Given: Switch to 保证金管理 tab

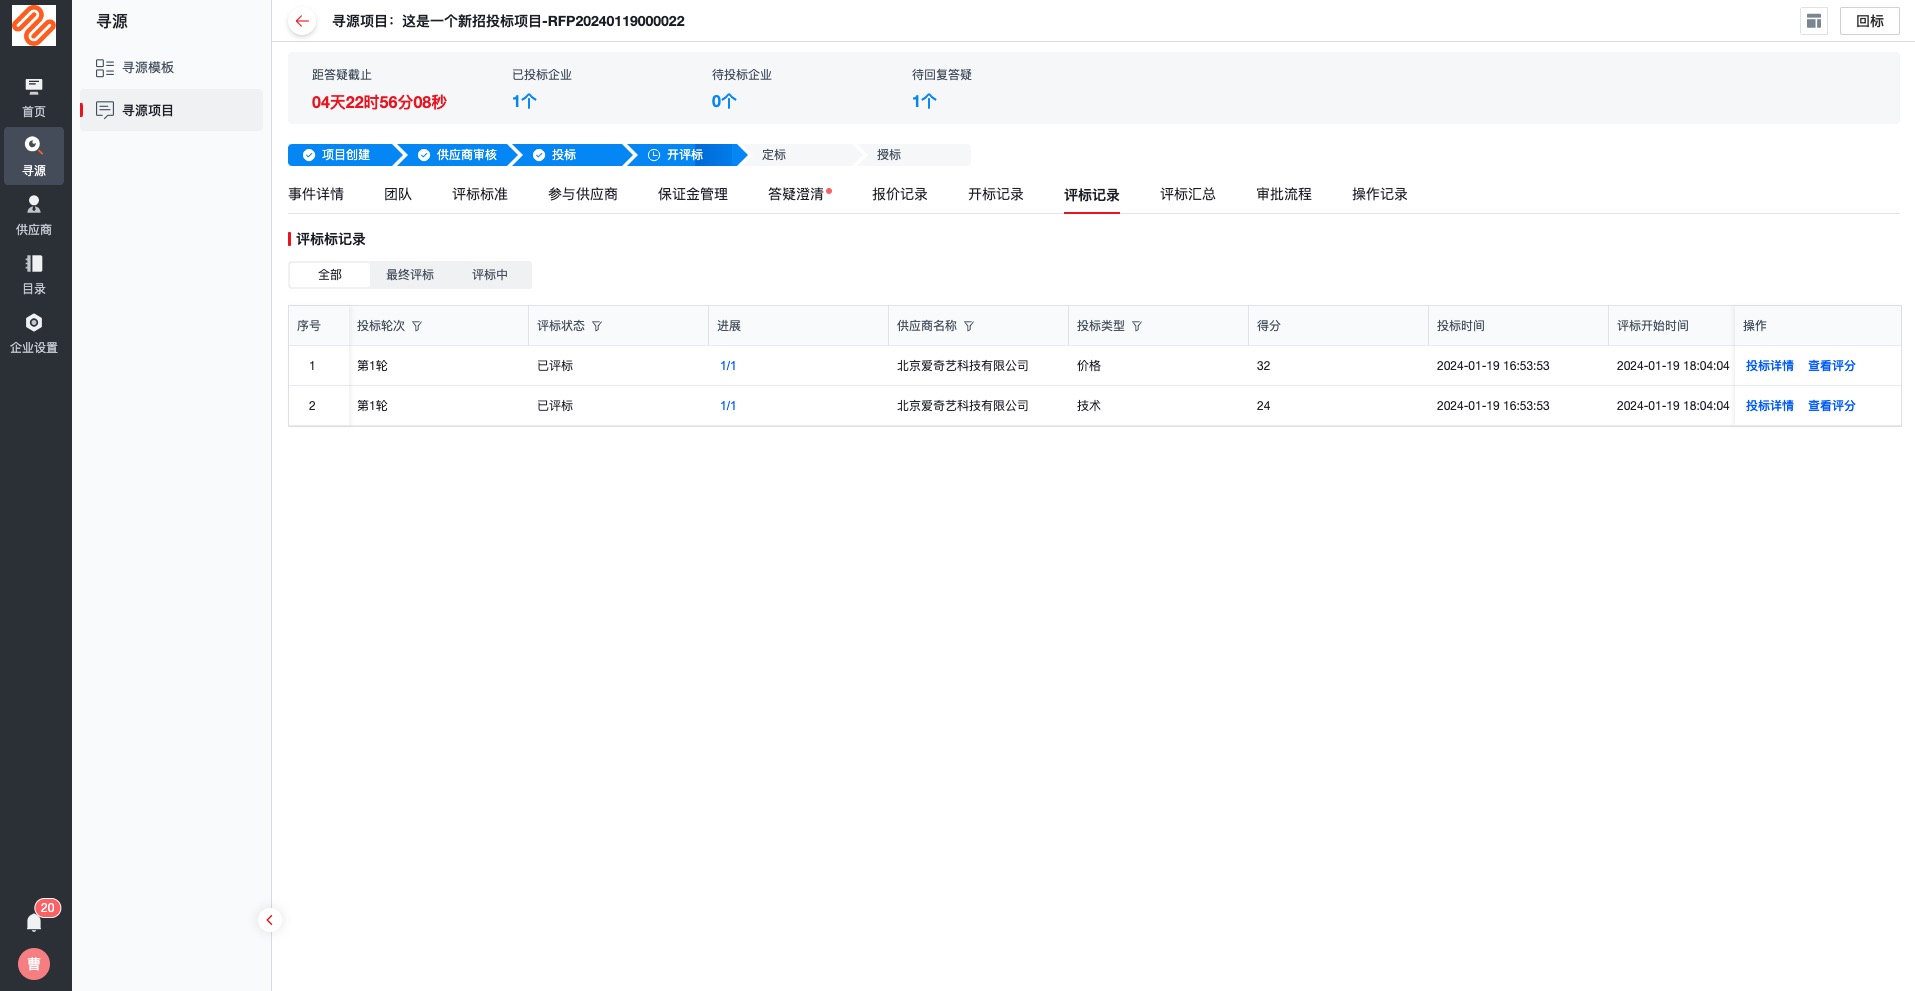Looking at the screenshot, I should pos(693,194).
